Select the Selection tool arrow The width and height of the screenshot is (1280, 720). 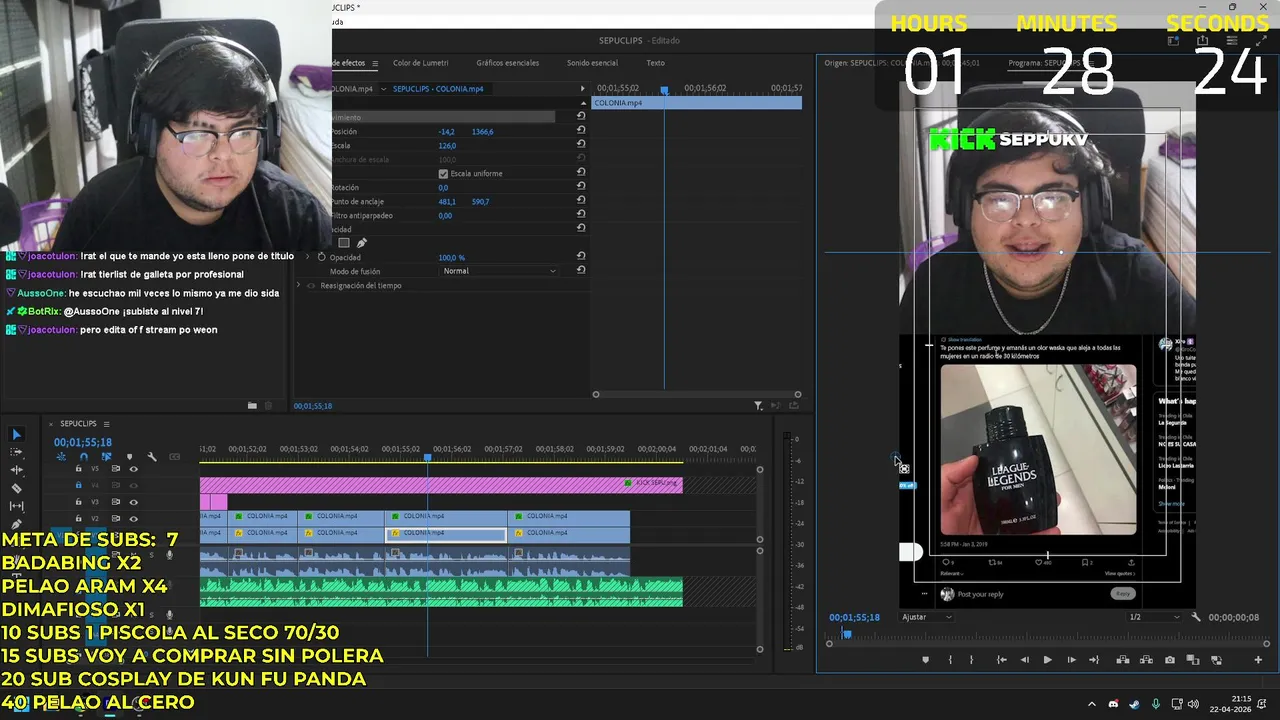point(16,434)
